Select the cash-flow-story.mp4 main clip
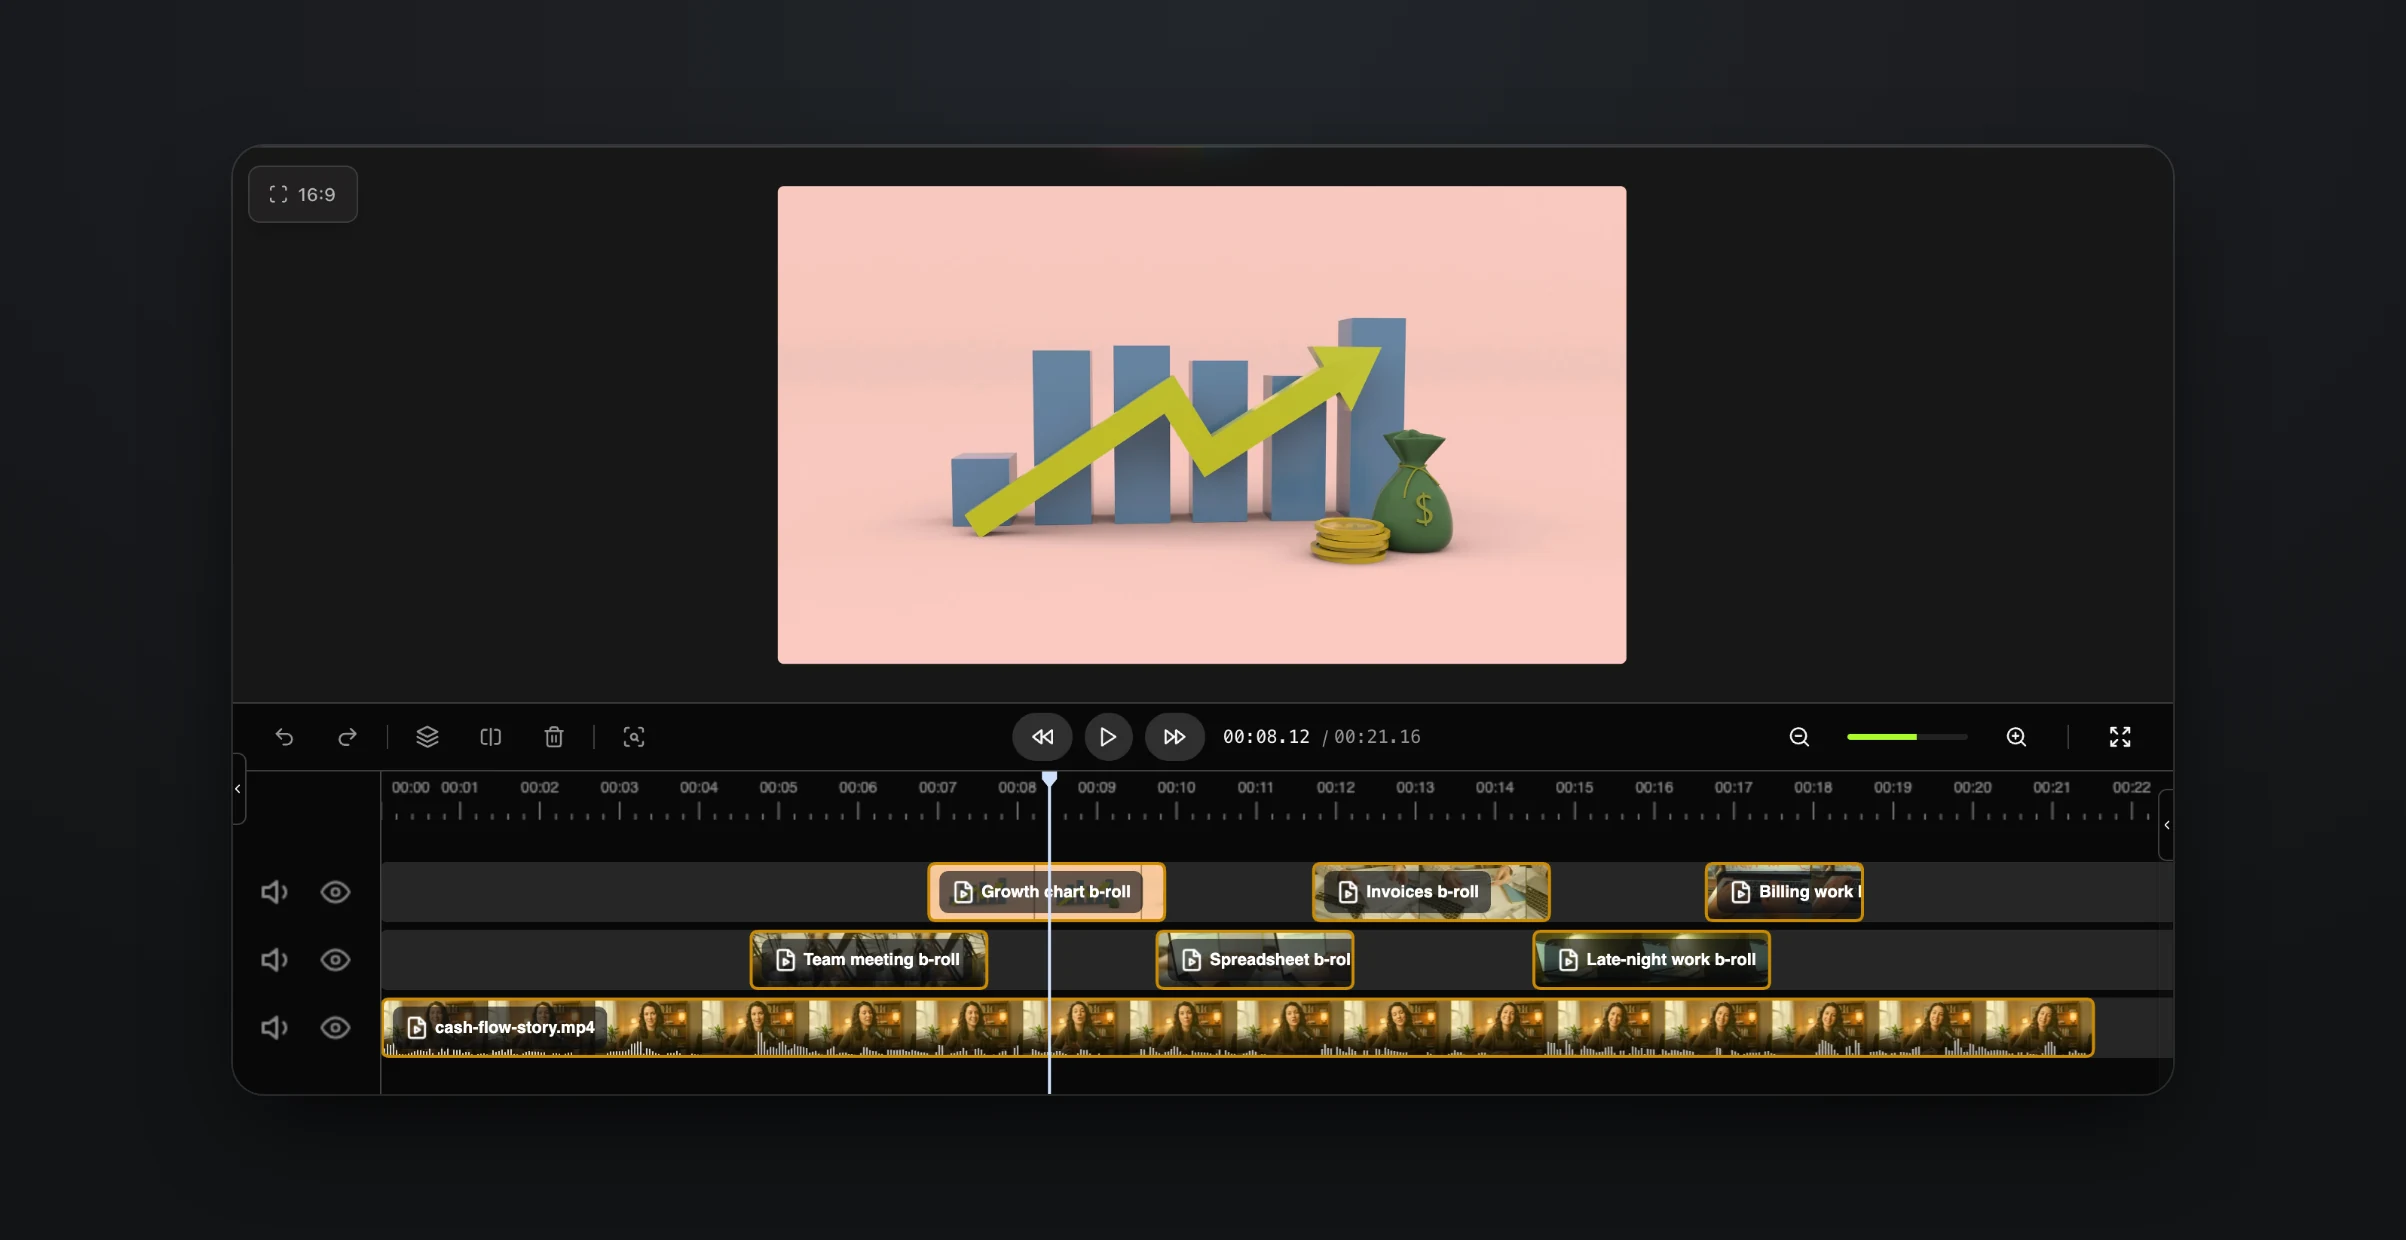The width and height of the screenshot is (2406, 1240). coord(1238,1028)
